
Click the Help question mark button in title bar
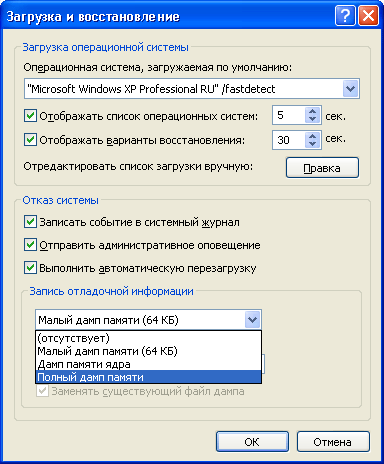coord(345,15)
